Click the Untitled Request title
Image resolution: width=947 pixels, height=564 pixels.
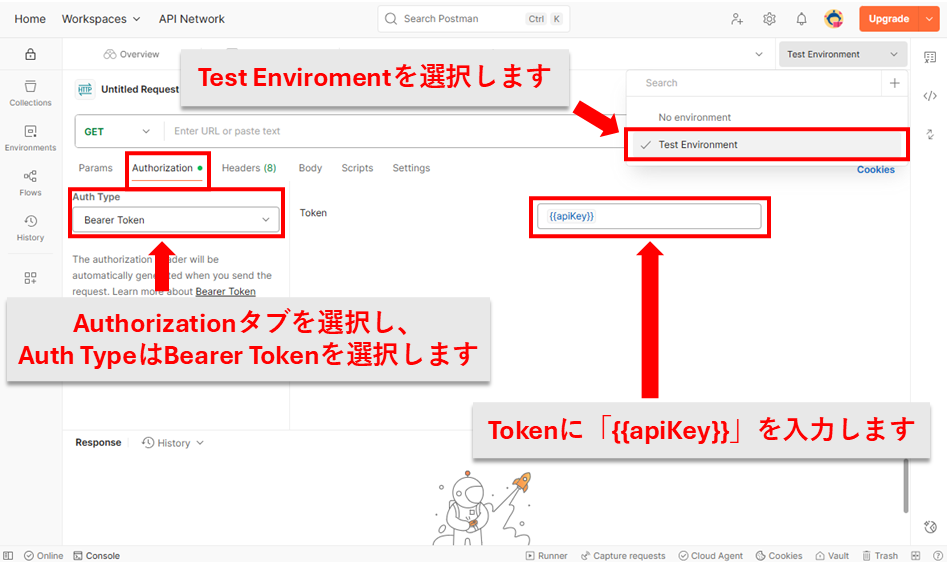click(x=140, y=89)
